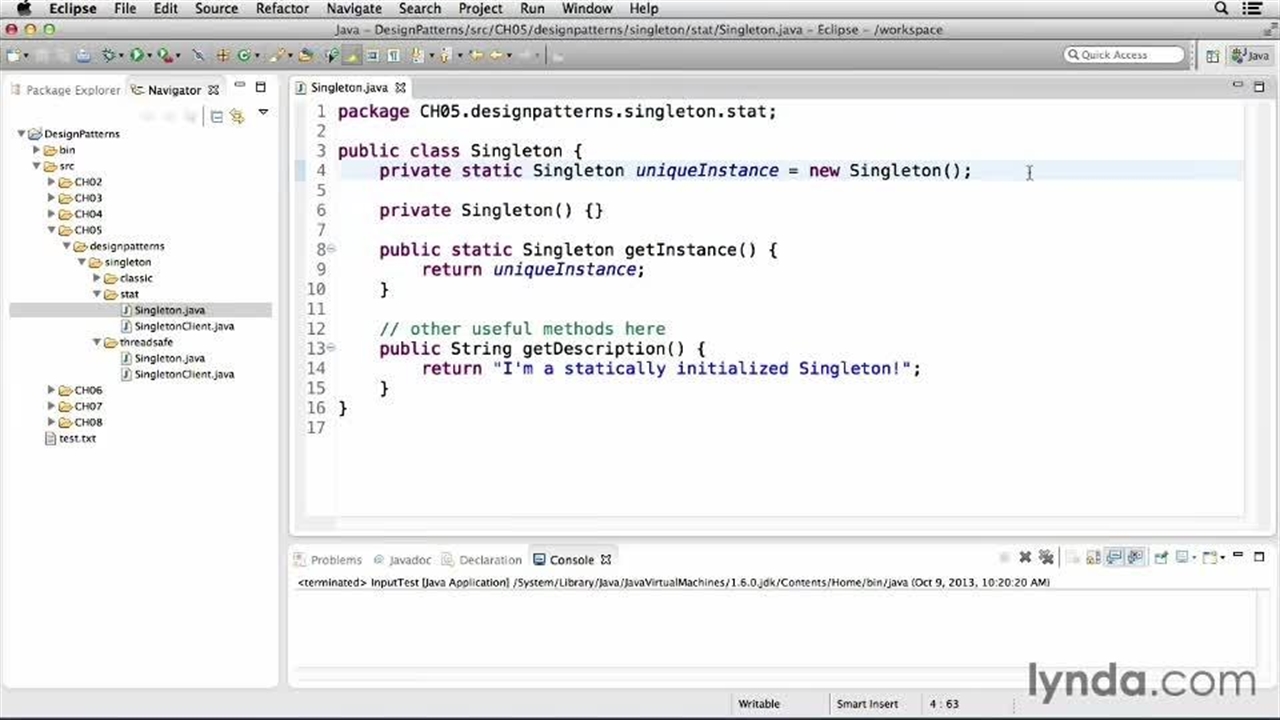Click the Quick Access search field

(x=1124, y=55)
